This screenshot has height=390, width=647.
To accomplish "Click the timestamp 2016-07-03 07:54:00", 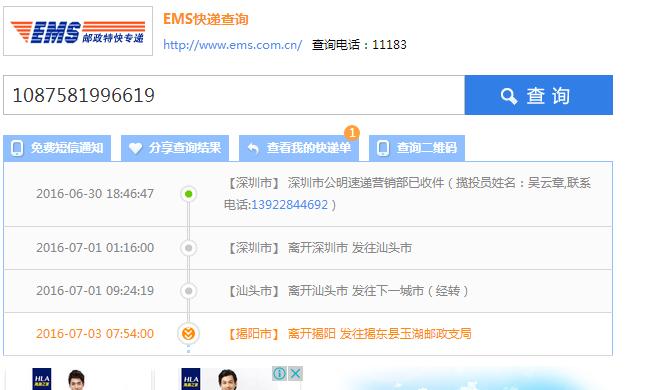I will [x=95, y=333].
